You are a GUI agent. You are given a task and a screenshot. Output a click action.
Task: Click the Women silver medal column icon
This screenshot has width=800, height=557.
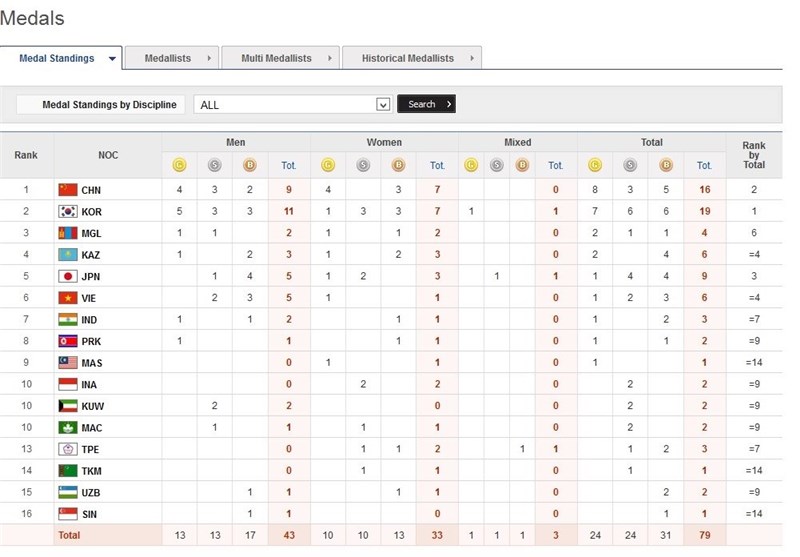click(362, 165)
